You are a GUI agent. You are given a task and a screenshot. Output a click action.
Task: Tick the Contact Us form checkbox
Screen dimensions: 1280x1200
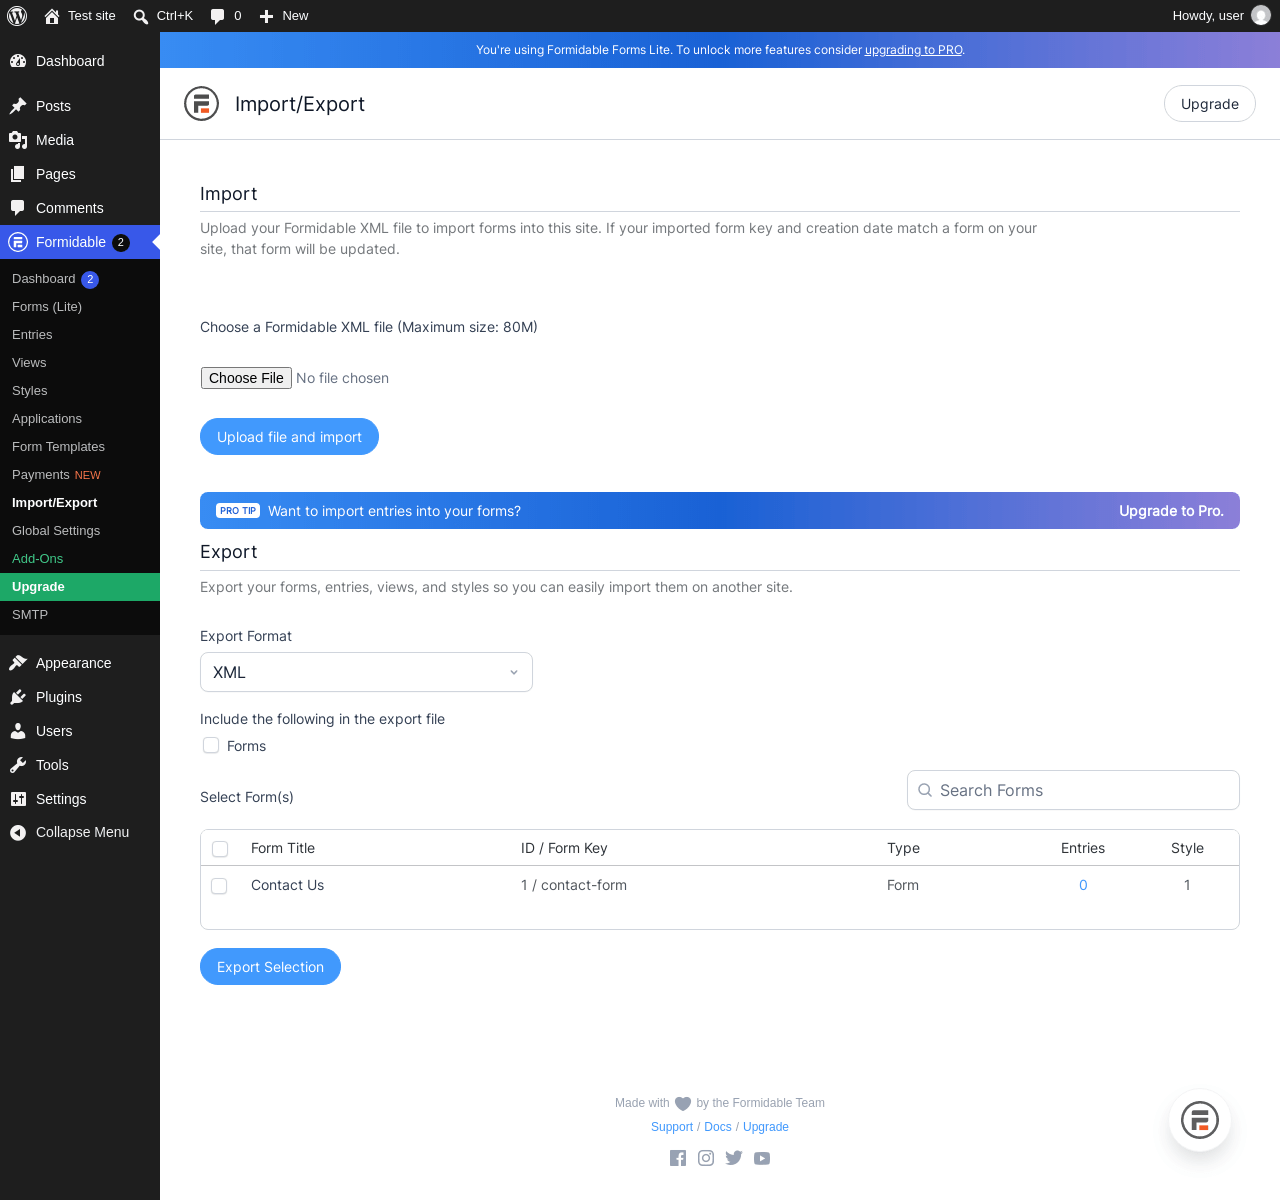click(x=220, y=886)
